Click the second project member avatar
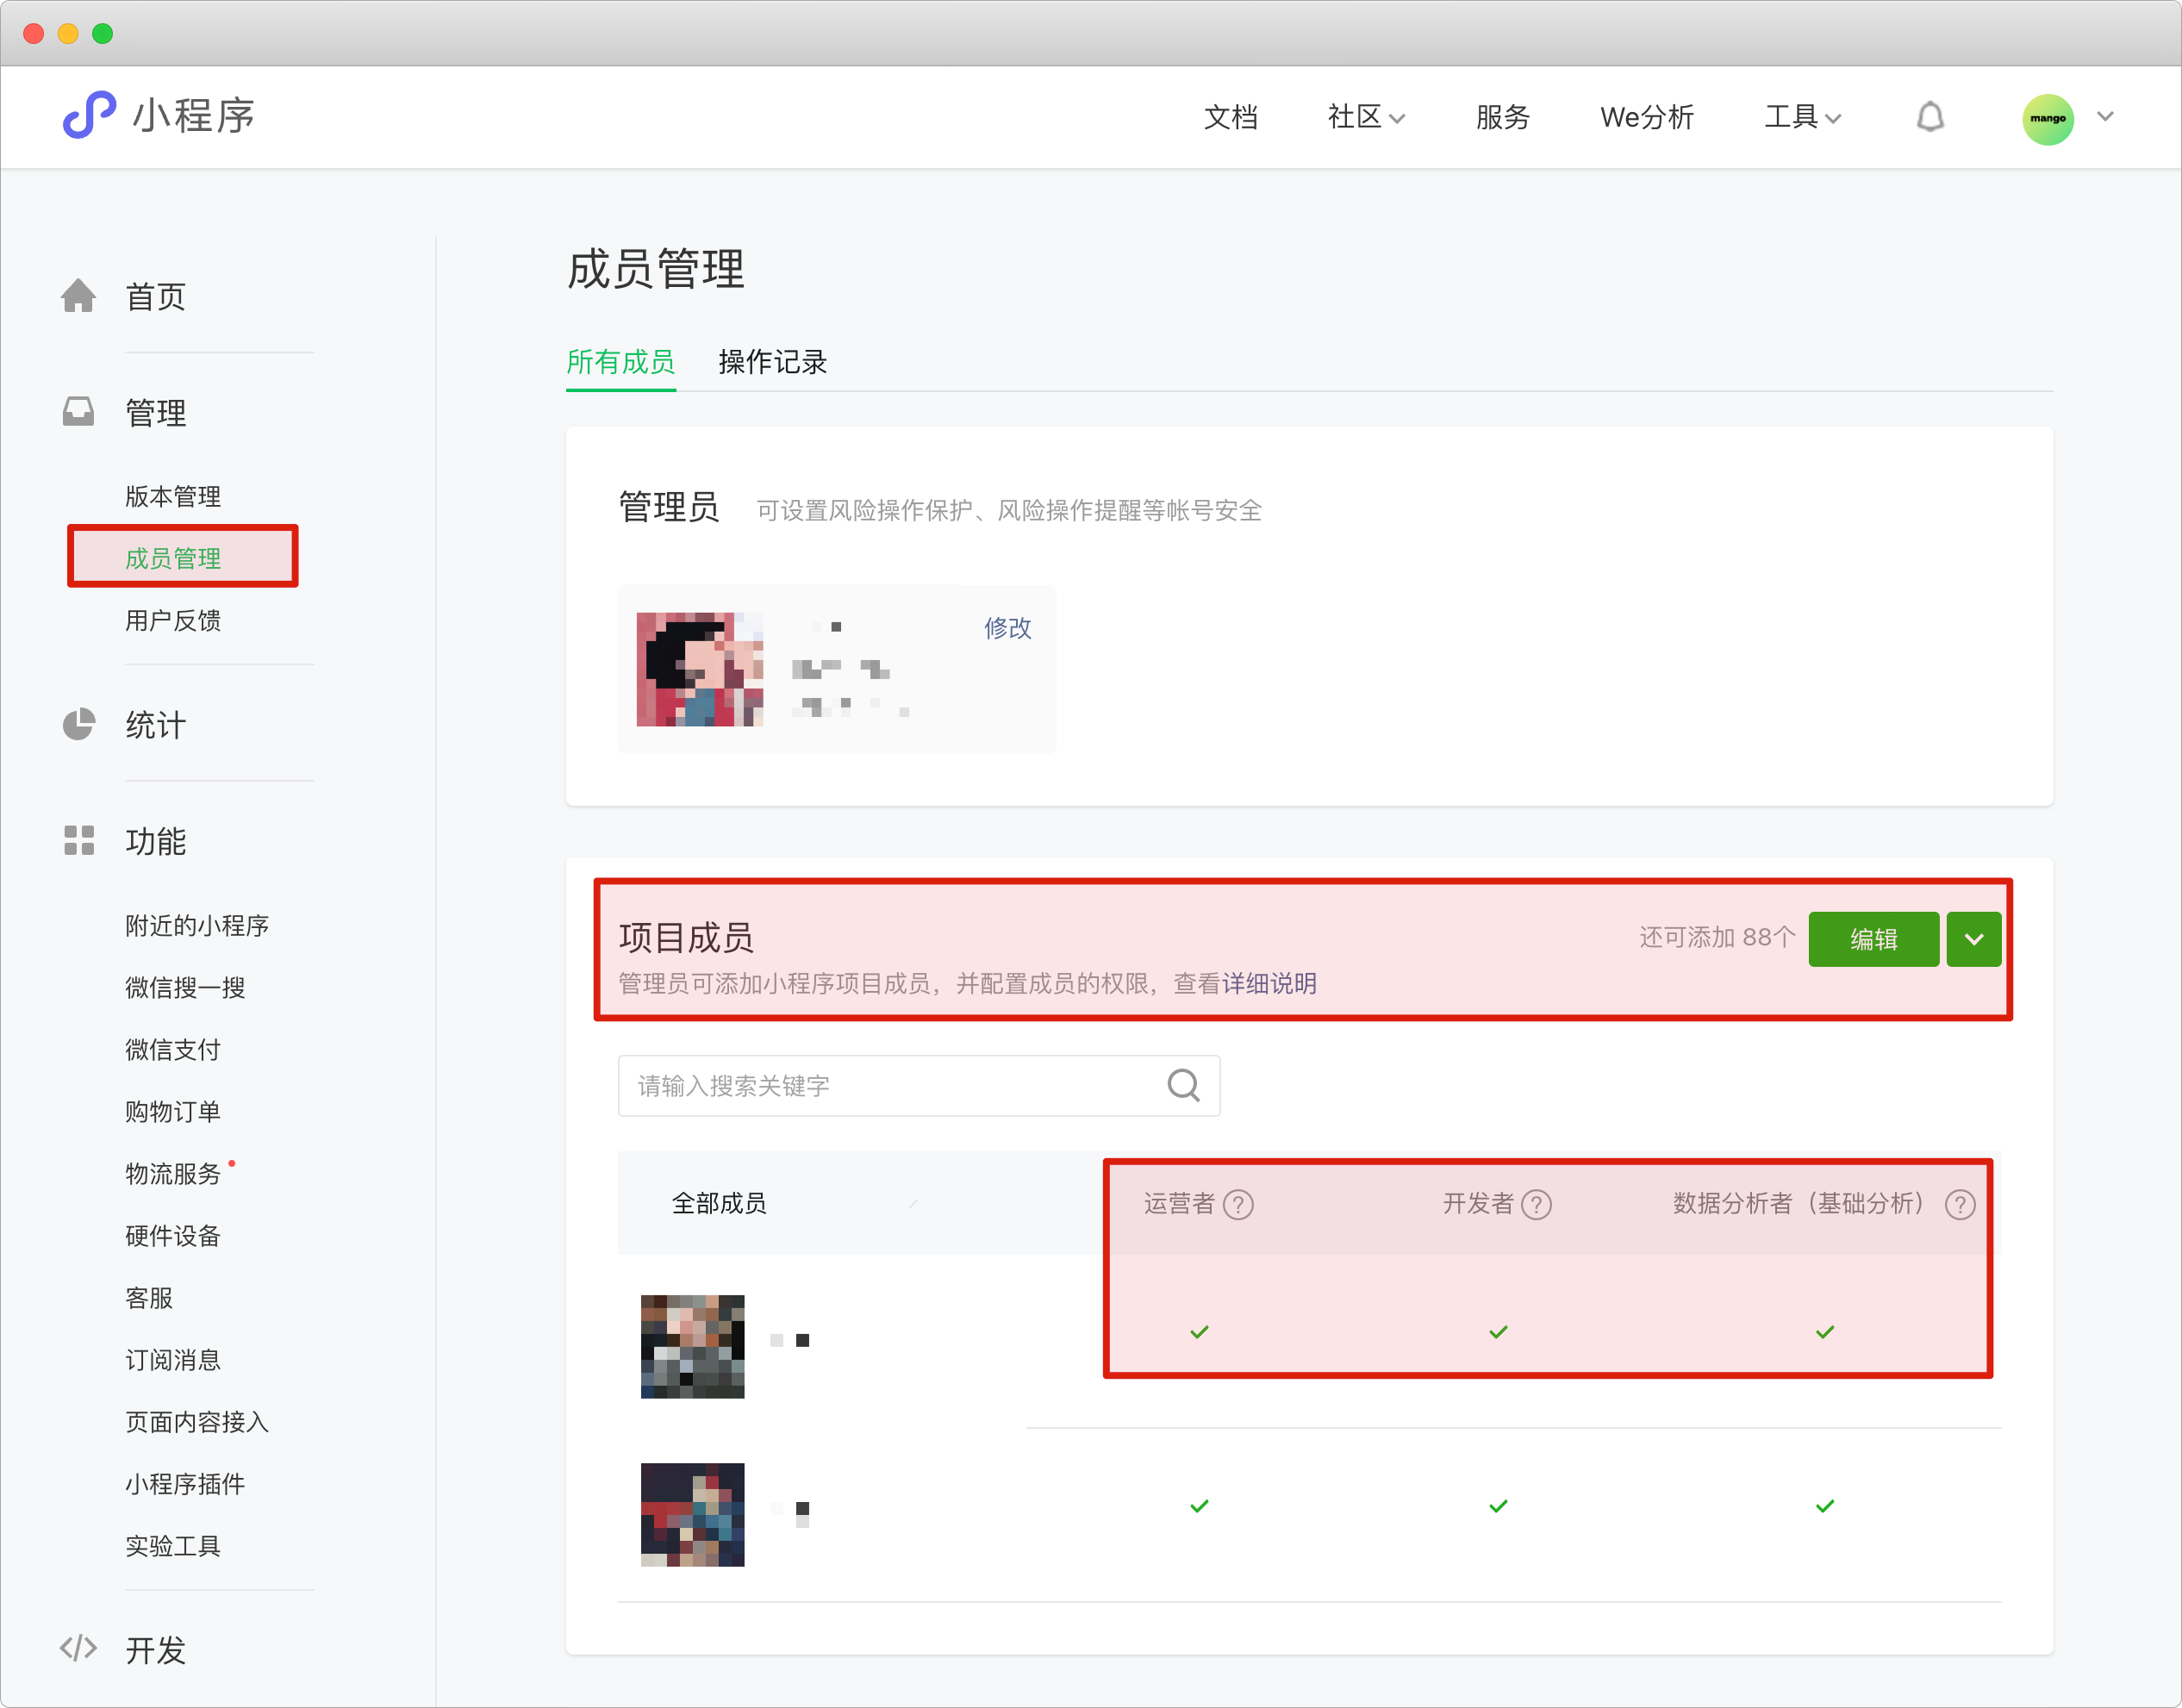Image resolution: width=2182 pixels, height=1708 pixels. coord(692,1514)
